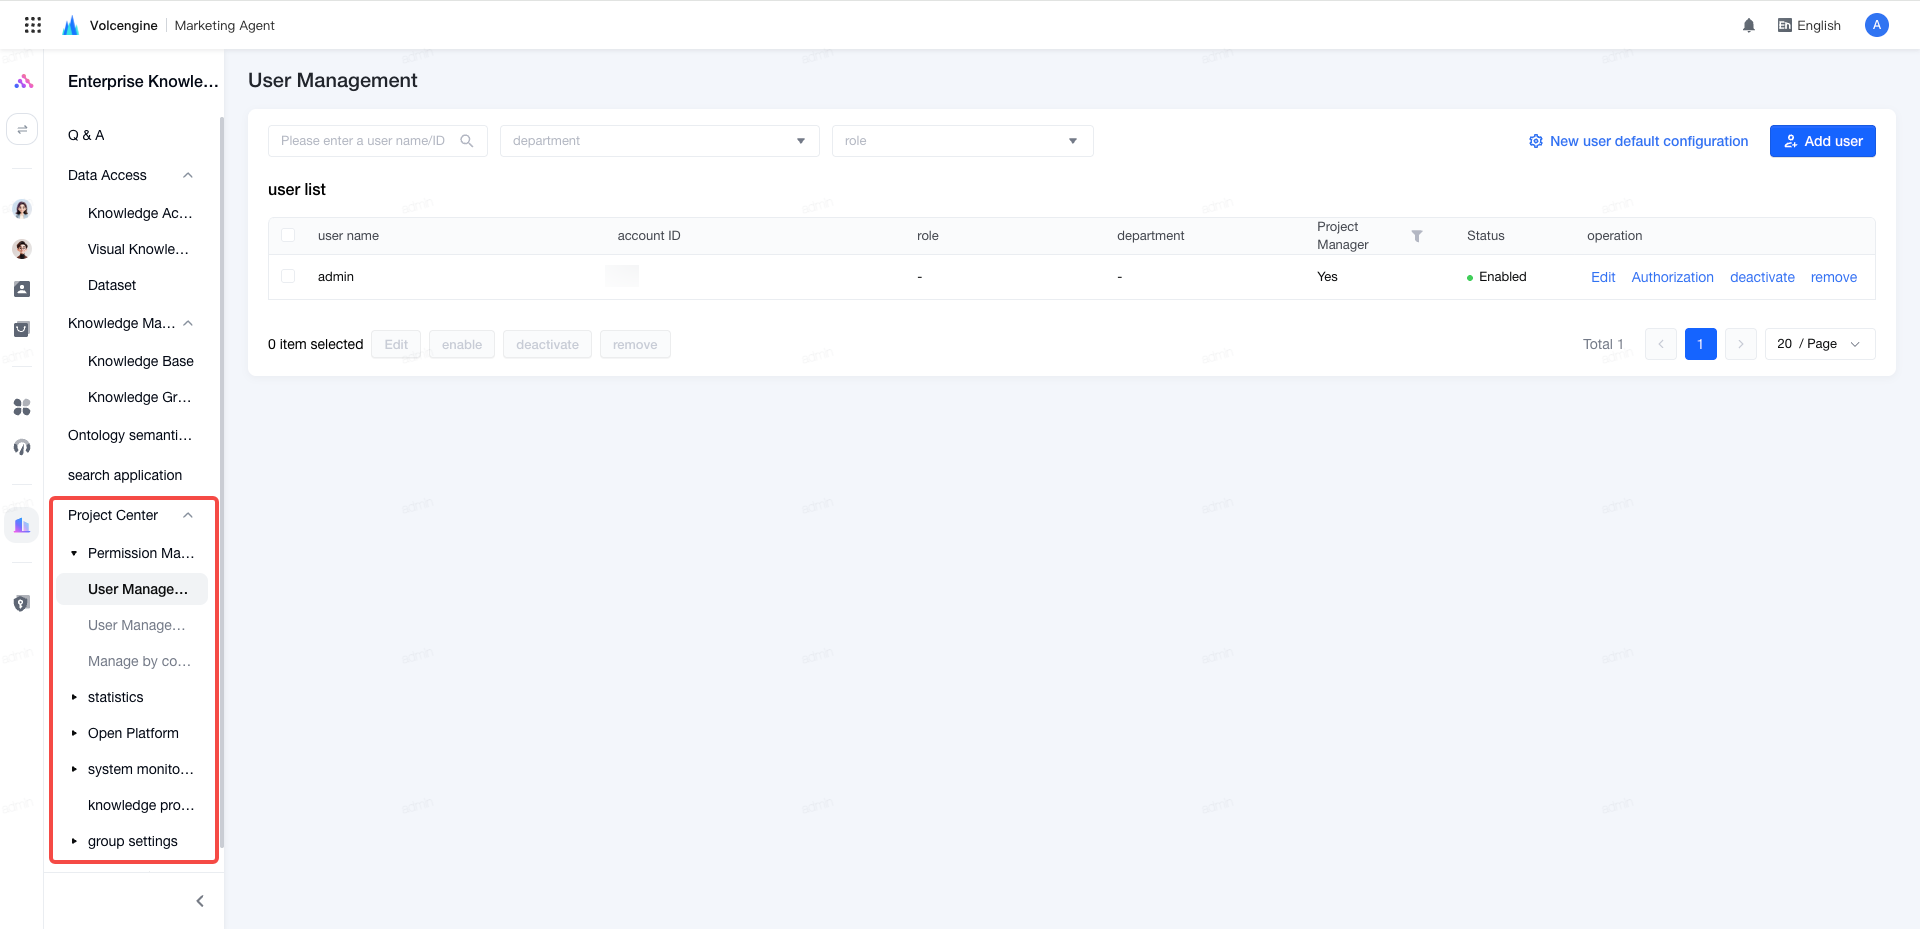Collapse the sidebar with arrow icon
The height and width of the screenshot is (929, 1920).
coord(200,901)
